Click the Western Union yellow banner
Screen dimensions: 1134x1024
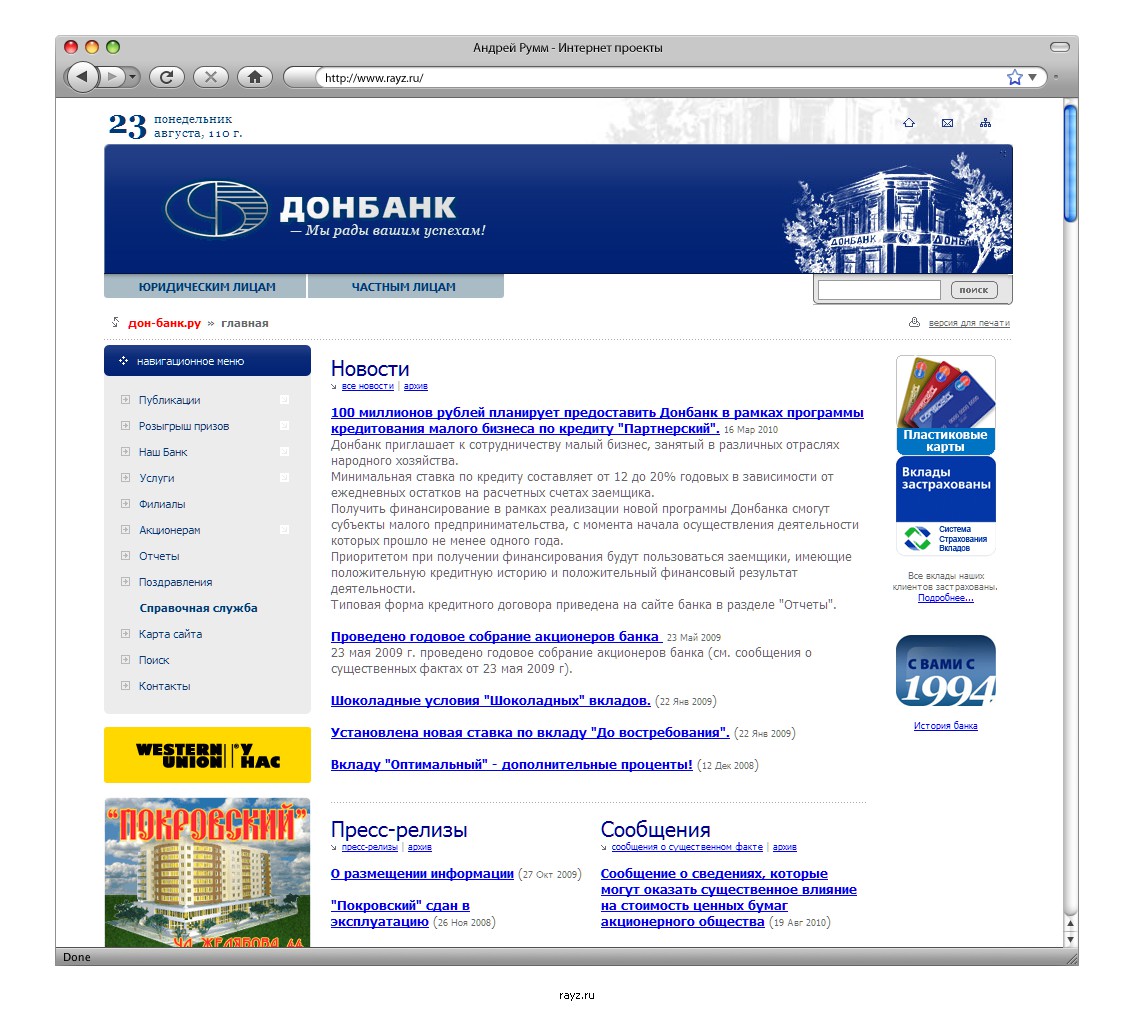pyautogui.click(x=208, y=755)
